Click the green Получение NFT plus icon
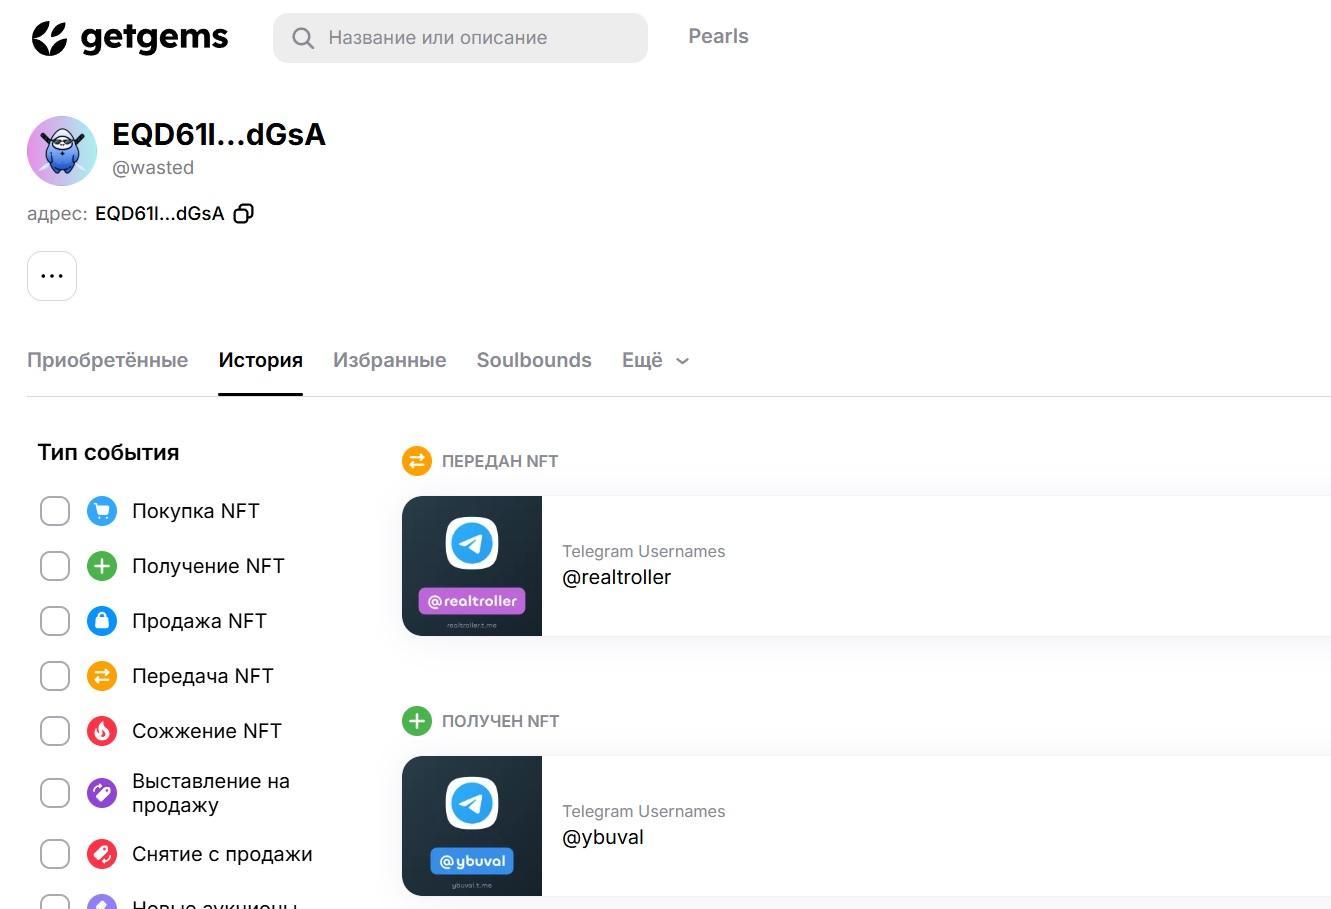The image size is (1331, 909). coord(102,566)
